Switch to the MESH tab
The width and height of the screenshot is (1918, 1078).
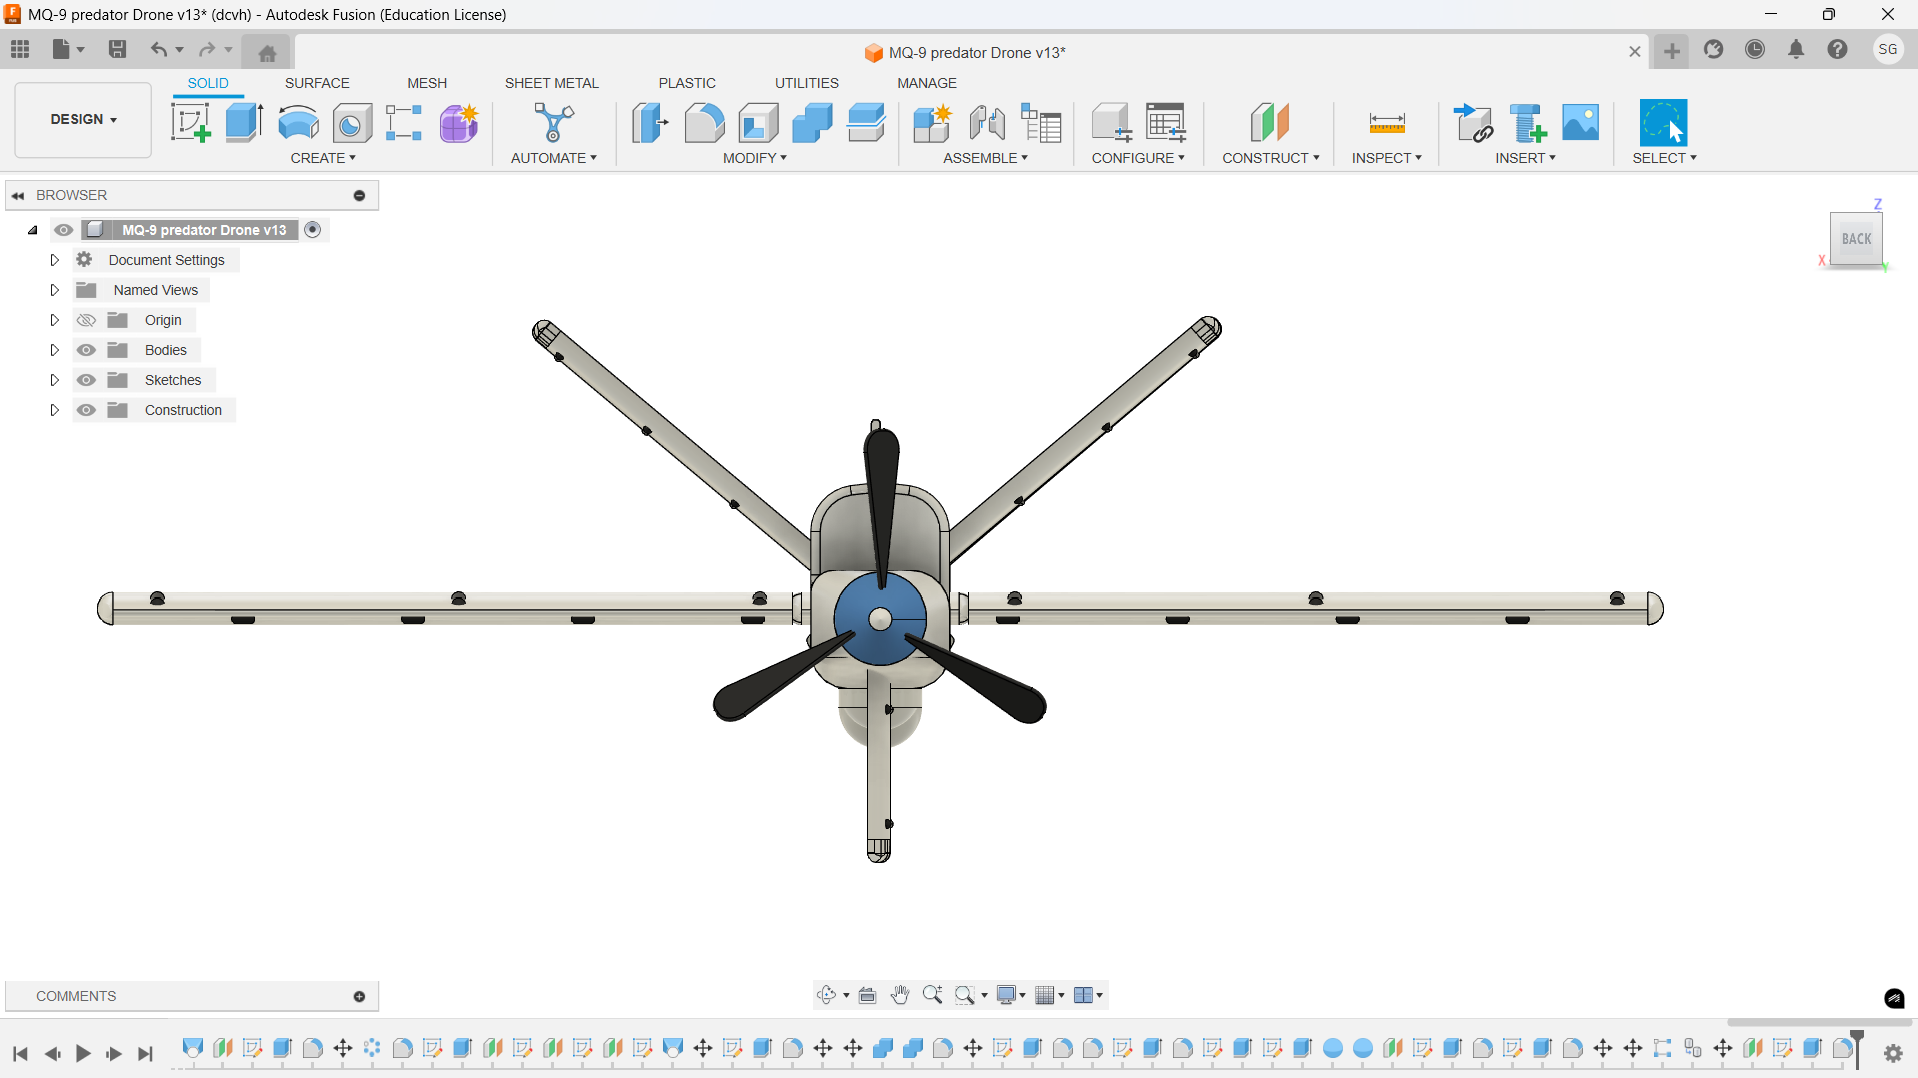pyautogui.click(x=427, y=83)
